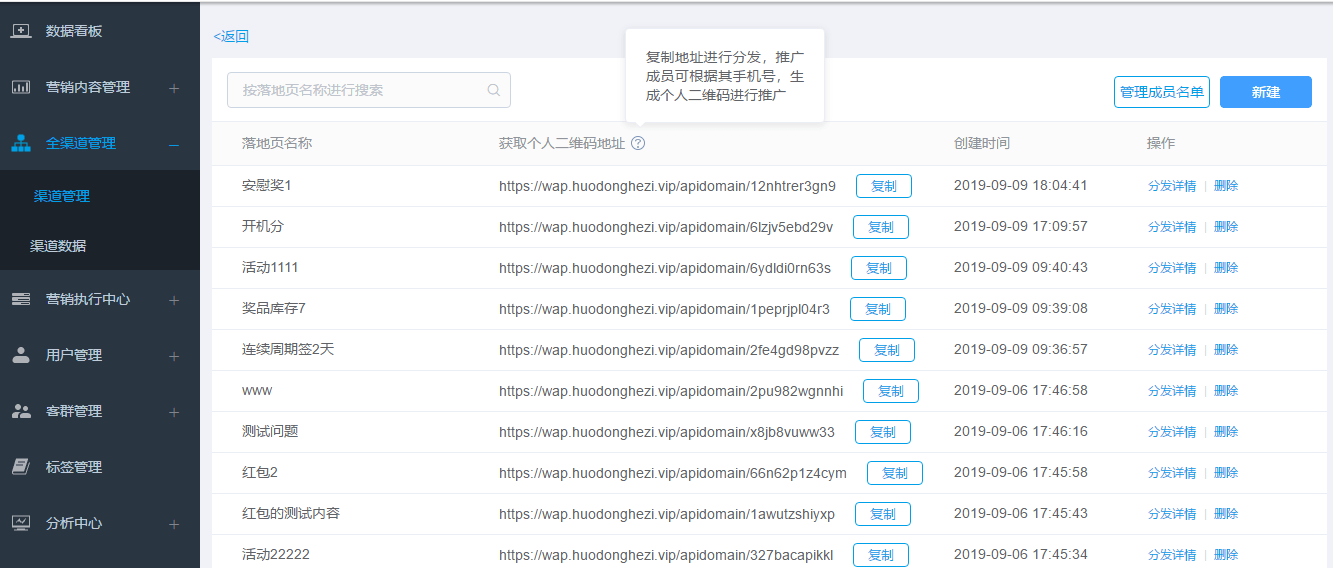This screenshot has width=1333, height=569.
Task: Click the 分析中心 monitor icon
Action: click(x=20, y=523)
